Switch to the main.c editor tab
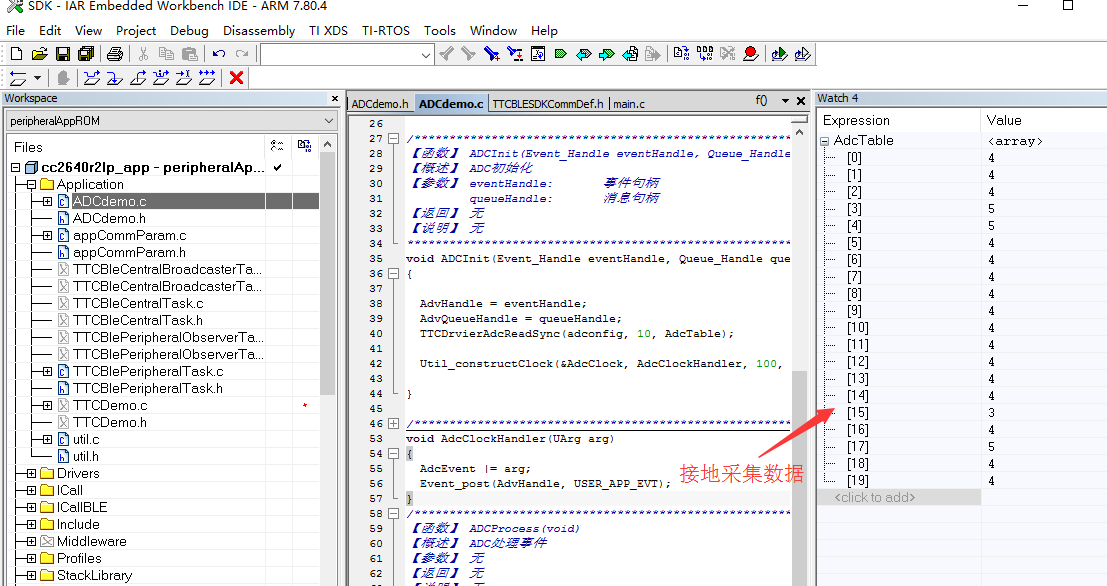This screenshot has width=1107, height=586. pyautogui.click(x=629, y=104)
